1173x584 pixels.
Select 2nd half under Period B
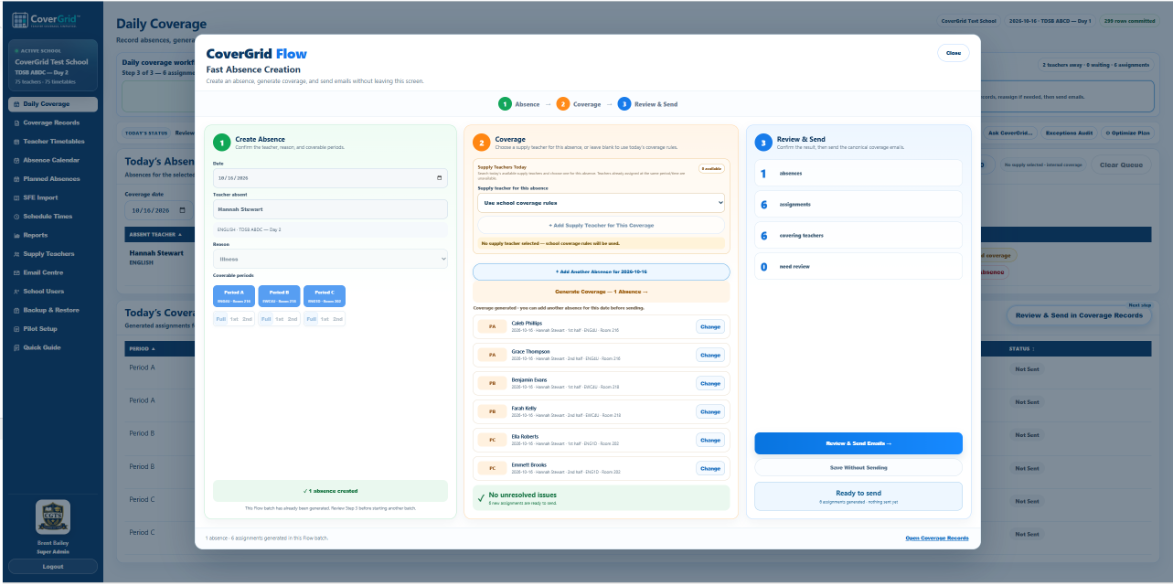[293, 319]
